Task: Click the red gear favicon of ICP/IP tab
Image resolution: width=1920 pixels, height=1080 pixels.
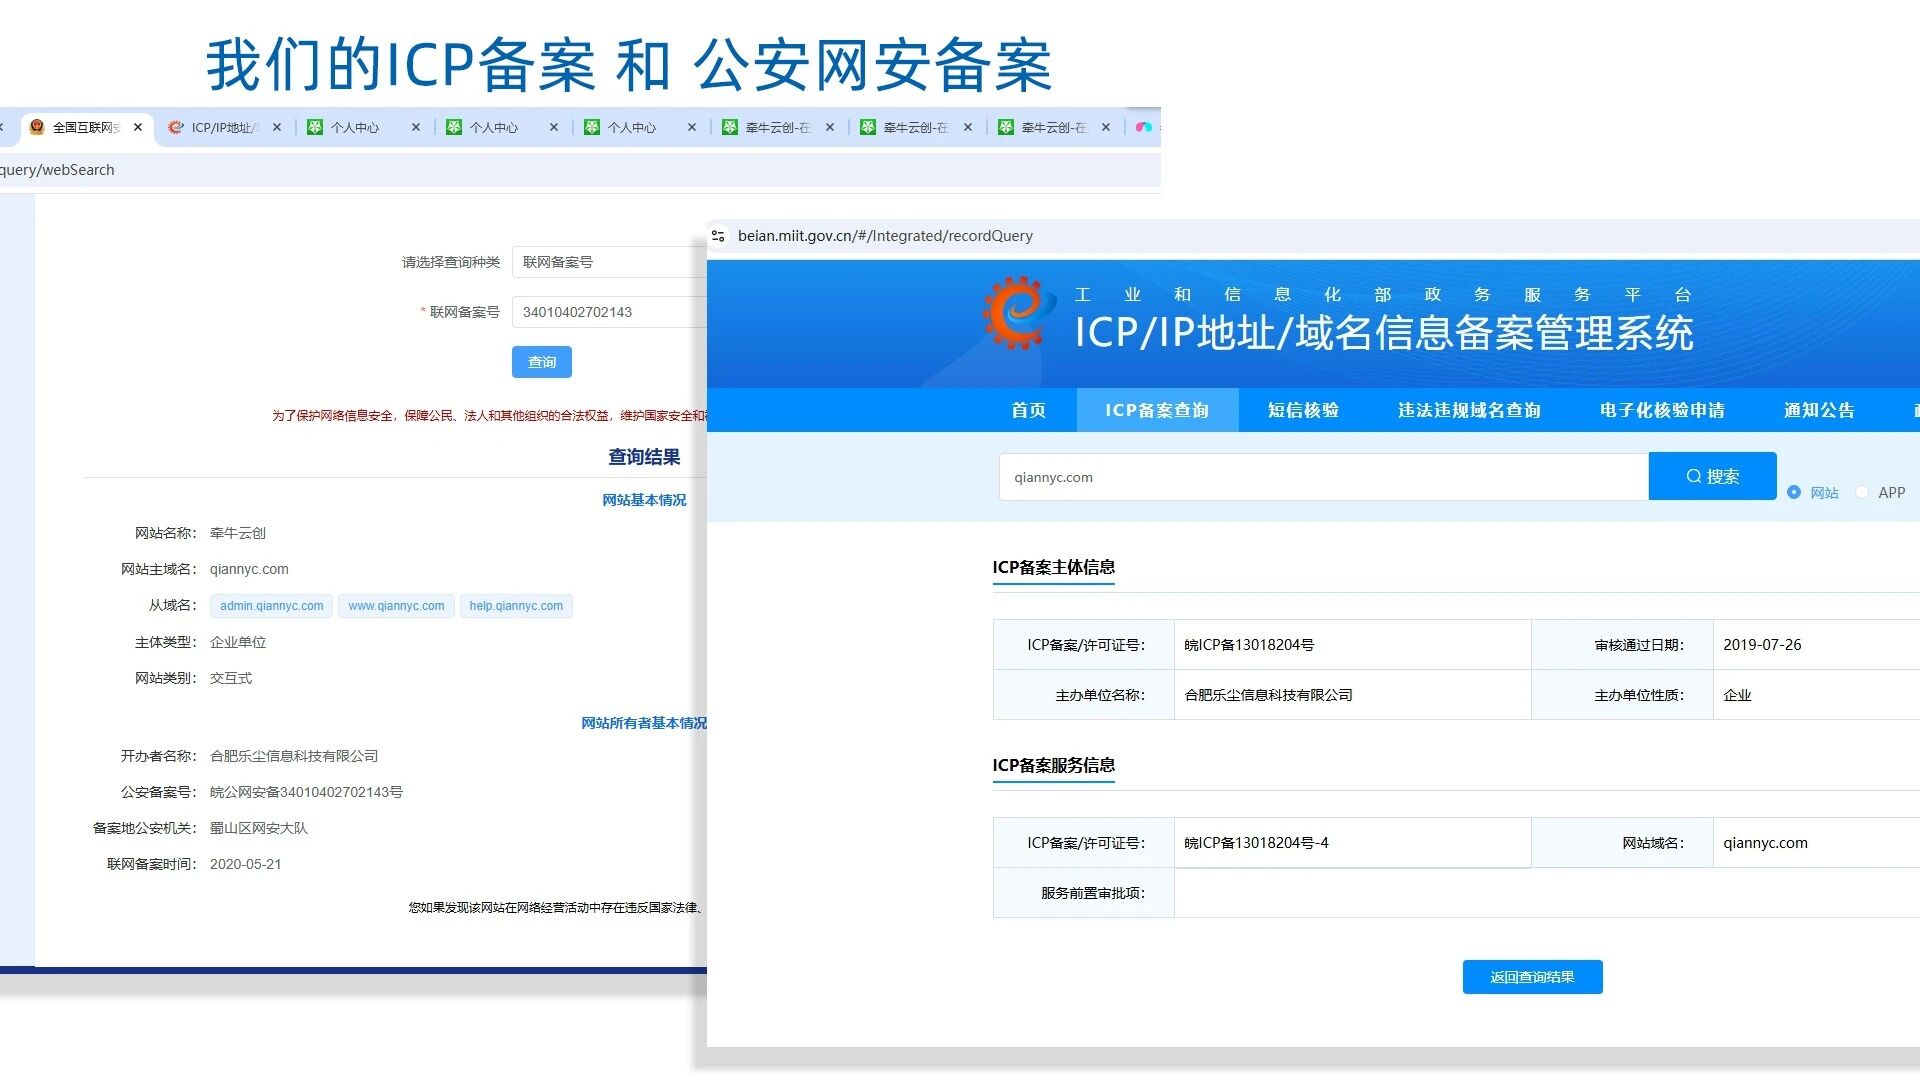Action: [x=176, y=127]
